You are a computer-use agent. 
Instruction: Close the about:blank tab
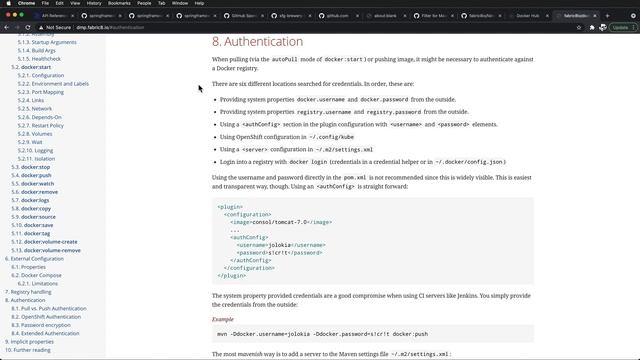click(405, 16)
